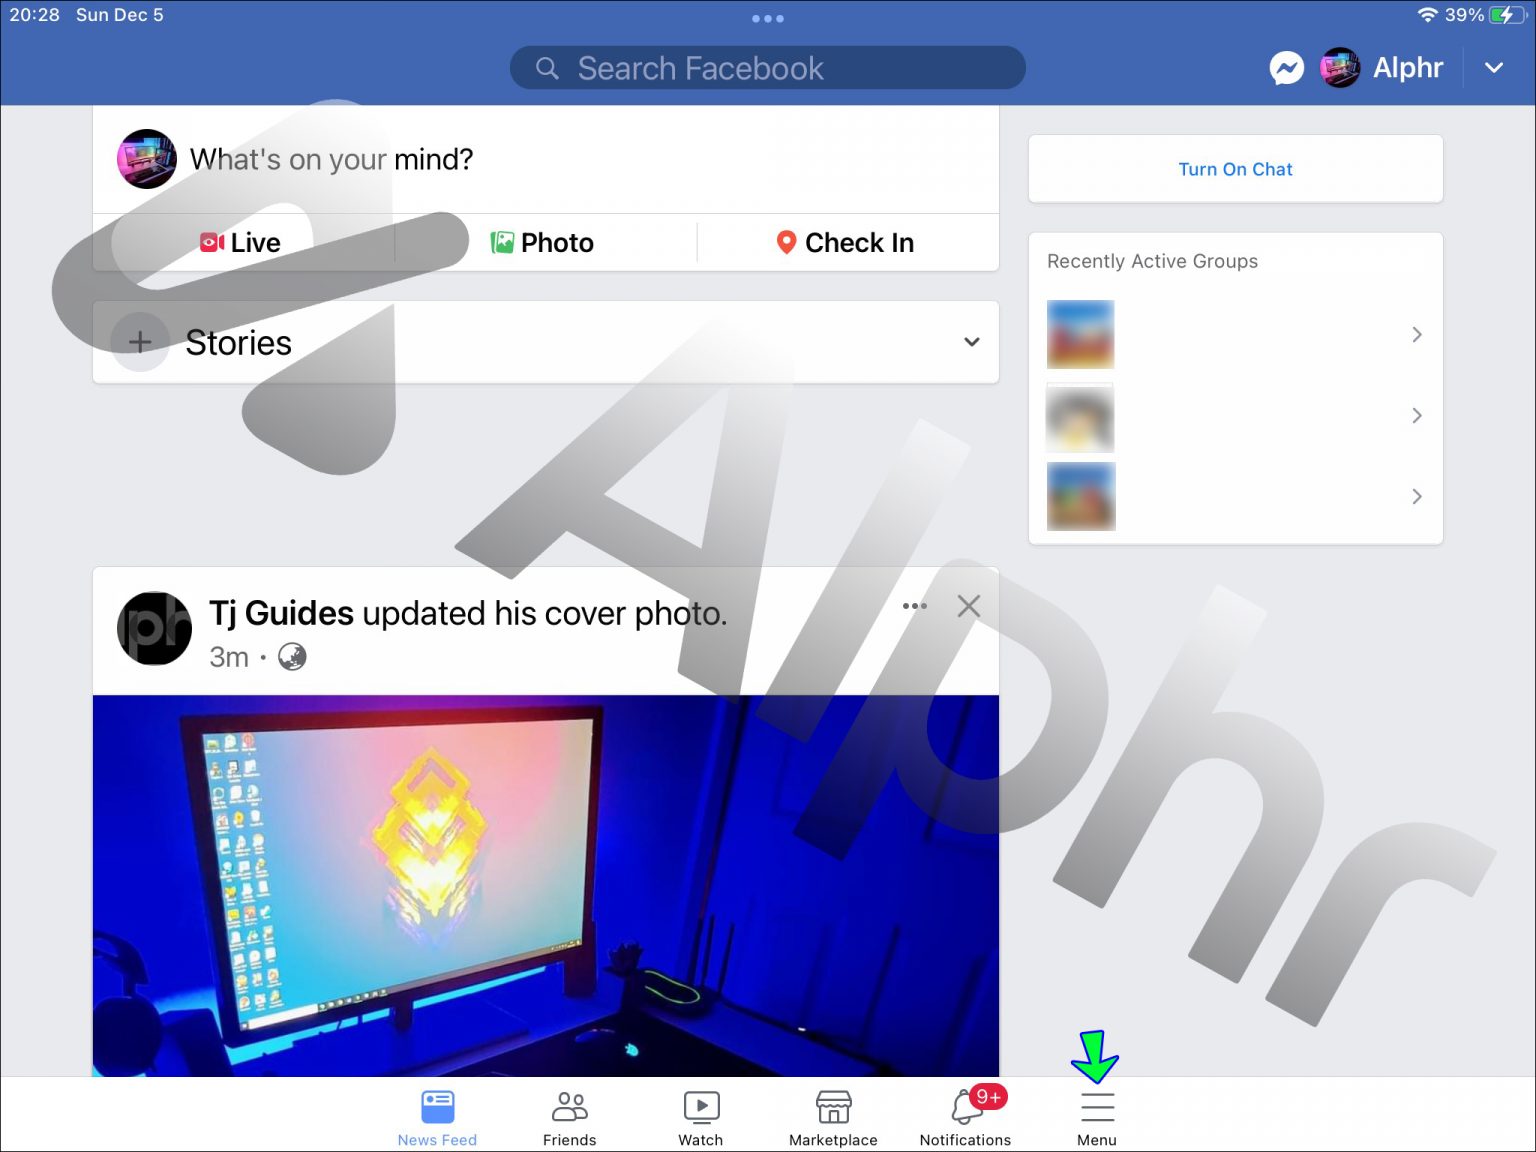Turn On Chat

[x=1235, y=169]
